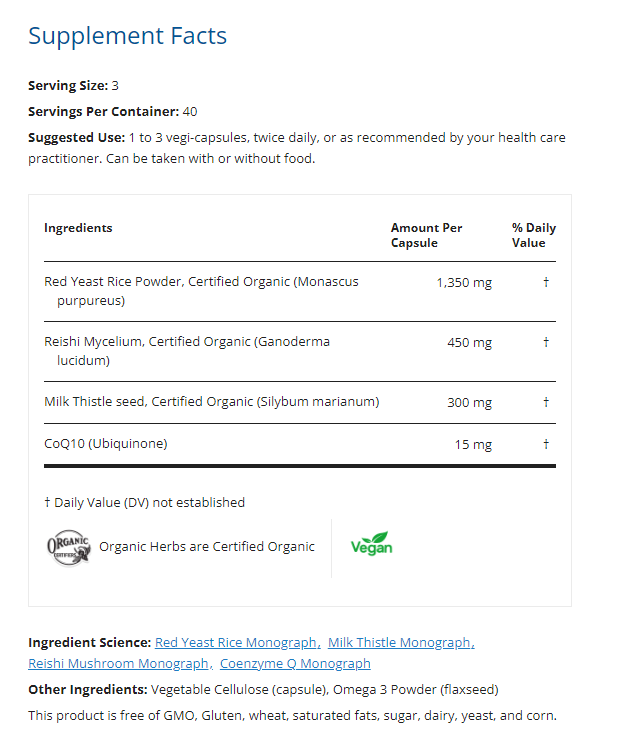Click the Certified Organic badge icon
Screen dimensions: 617x740
[x=69, y=547]
